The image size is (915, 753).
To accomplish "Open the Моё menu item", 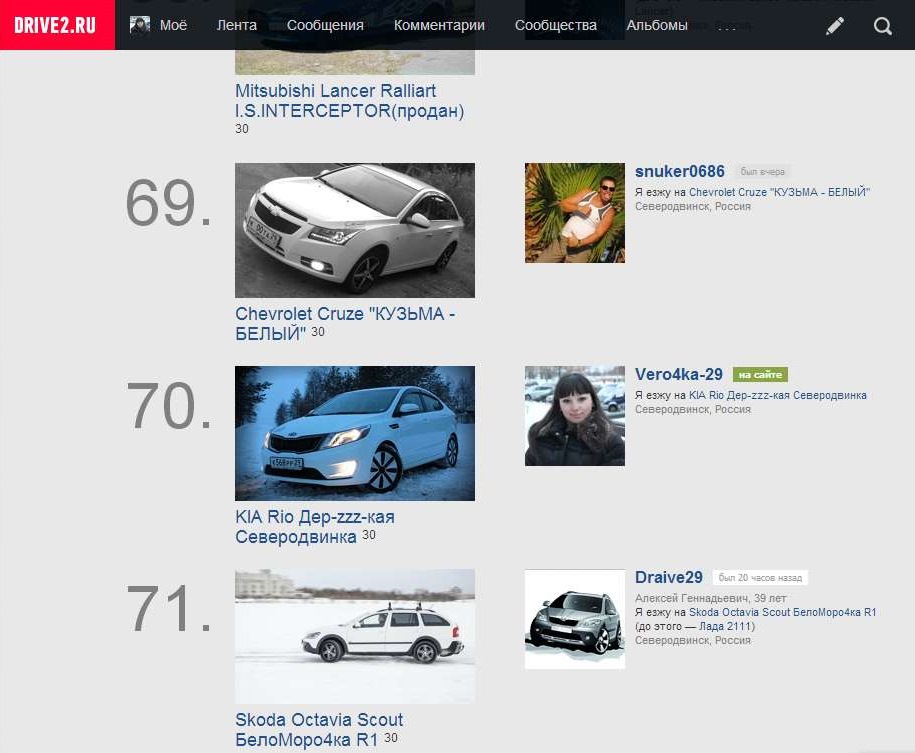I will click(173, 25).
